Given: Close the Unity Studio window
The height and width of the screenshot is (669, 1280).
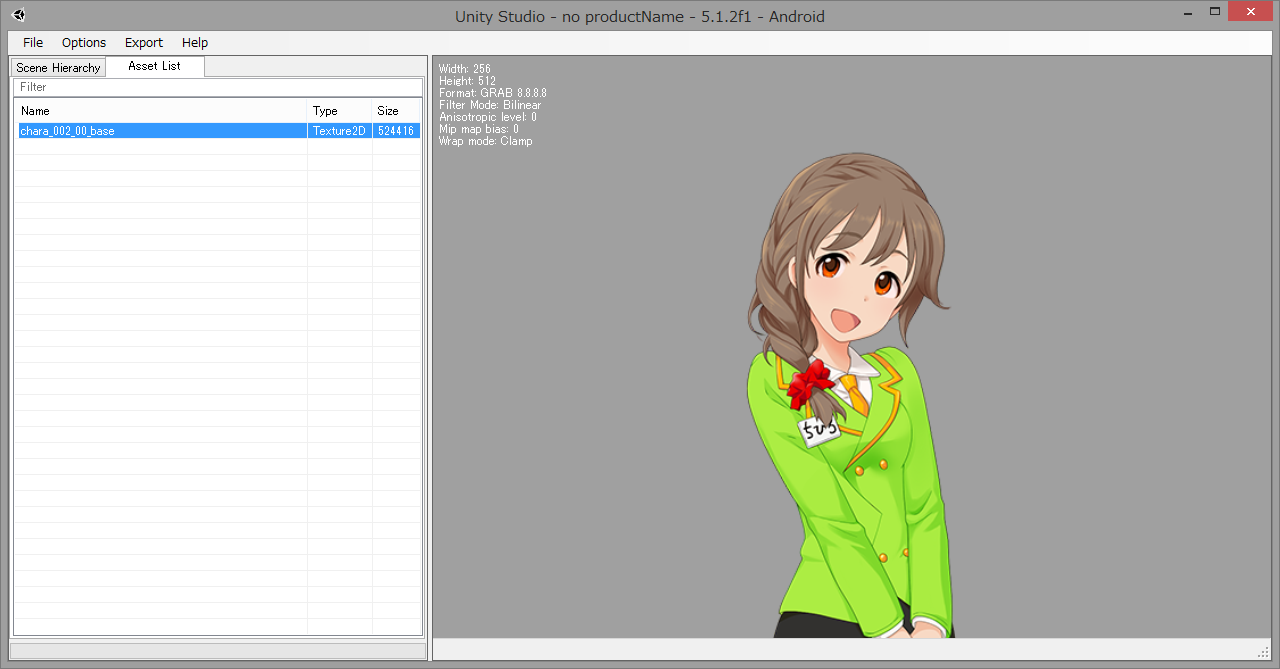Looking at the screenshot, I should point(1251,11).
